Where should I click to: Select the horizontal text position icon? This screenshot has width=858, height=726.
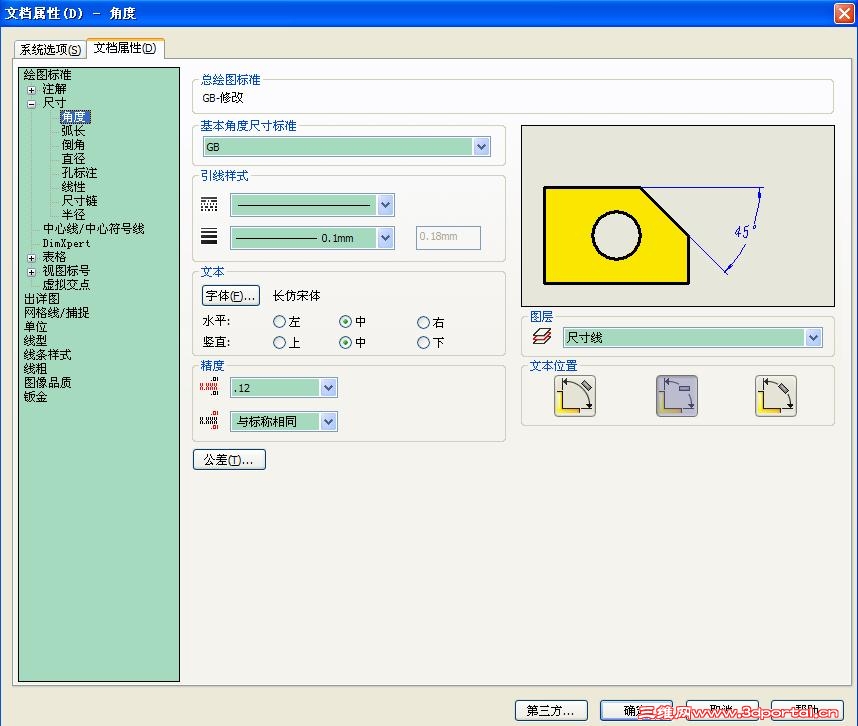(x=676, y=396)
